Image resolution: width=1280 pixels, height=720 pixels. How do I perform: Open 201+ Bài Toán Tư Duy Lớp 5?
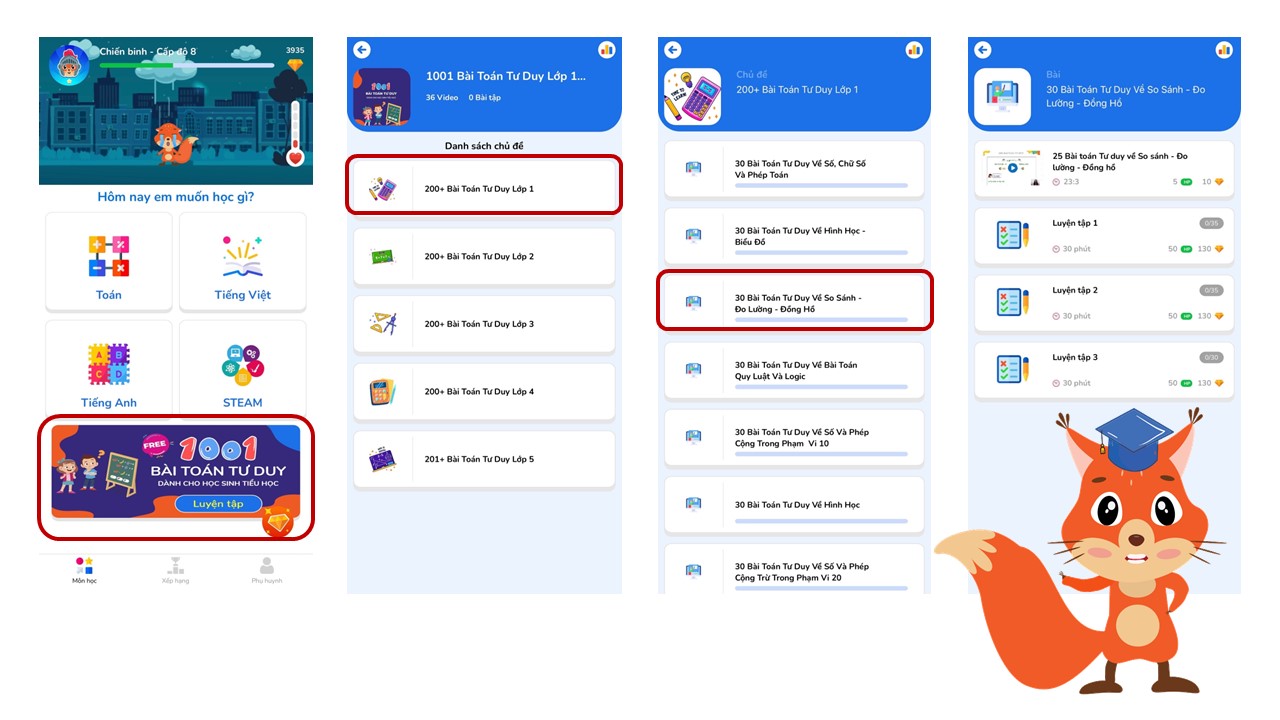(484, 459)
